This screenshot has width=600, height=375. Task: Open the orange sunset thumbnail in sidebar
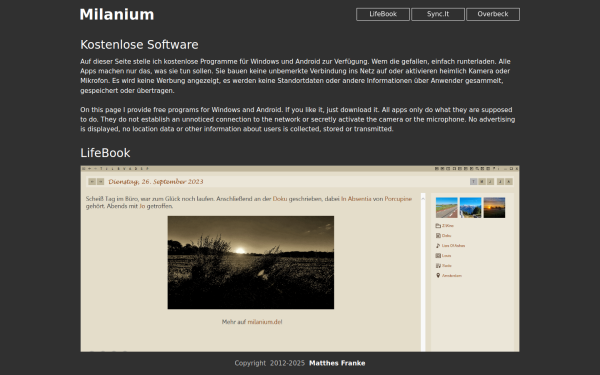point(494,207)
